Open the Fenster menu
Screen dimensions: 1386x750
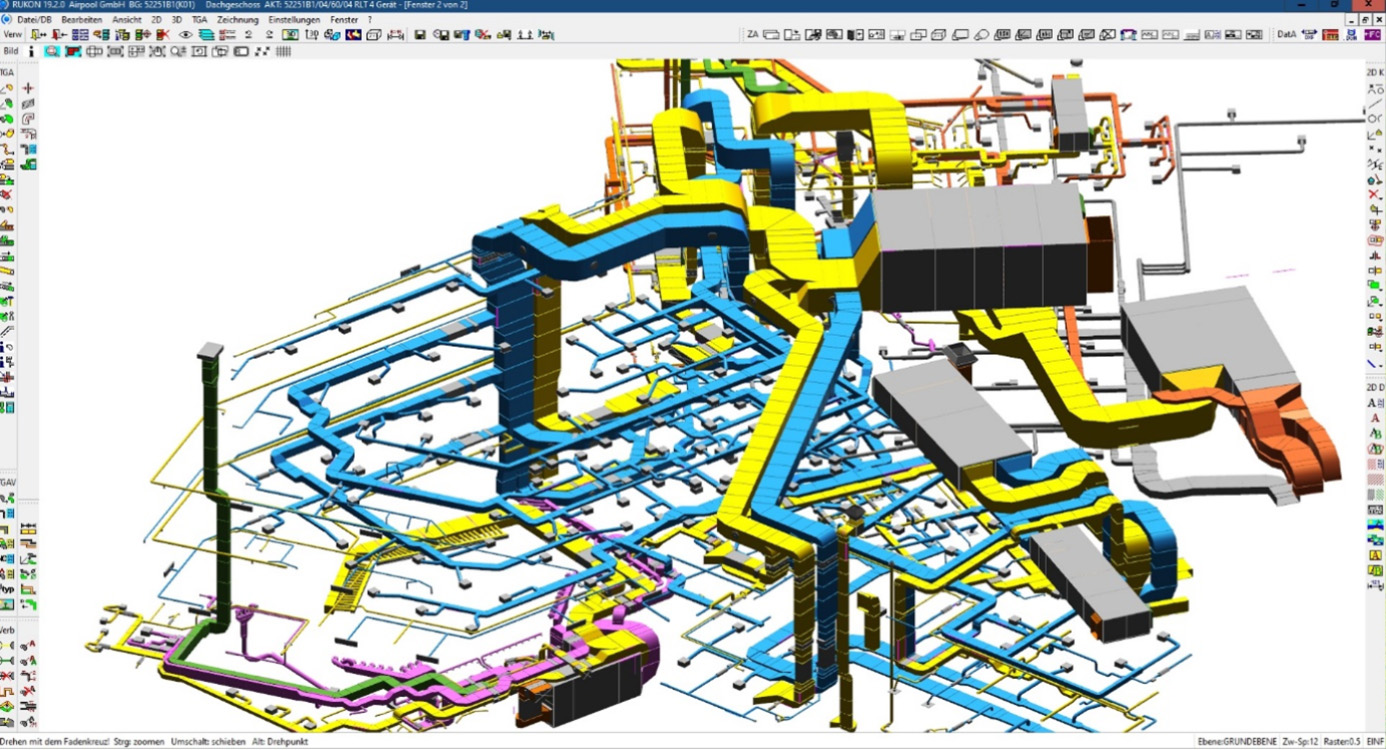pyautogui.click(x=344, y=20)
